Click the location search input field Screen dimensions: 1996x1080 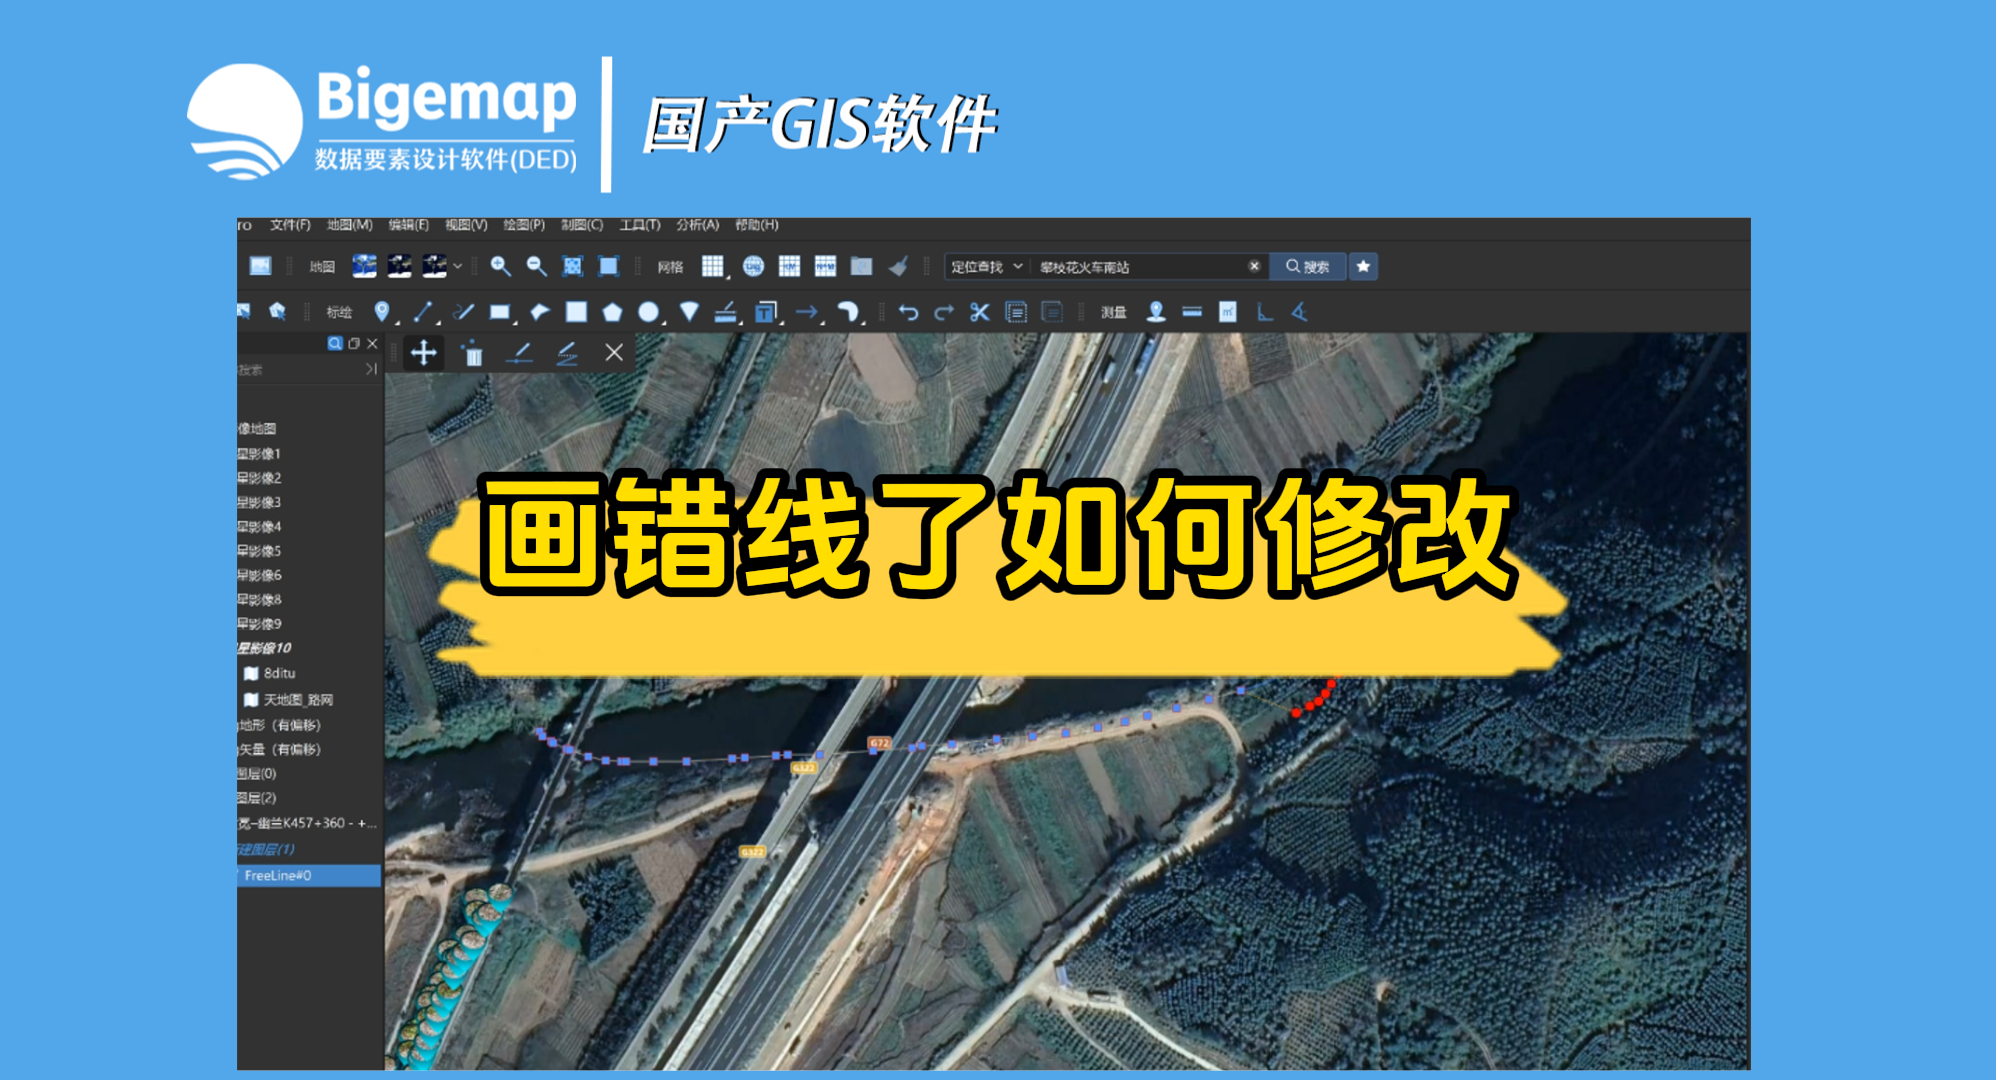pyautogui.click(x=1140, y=267)
